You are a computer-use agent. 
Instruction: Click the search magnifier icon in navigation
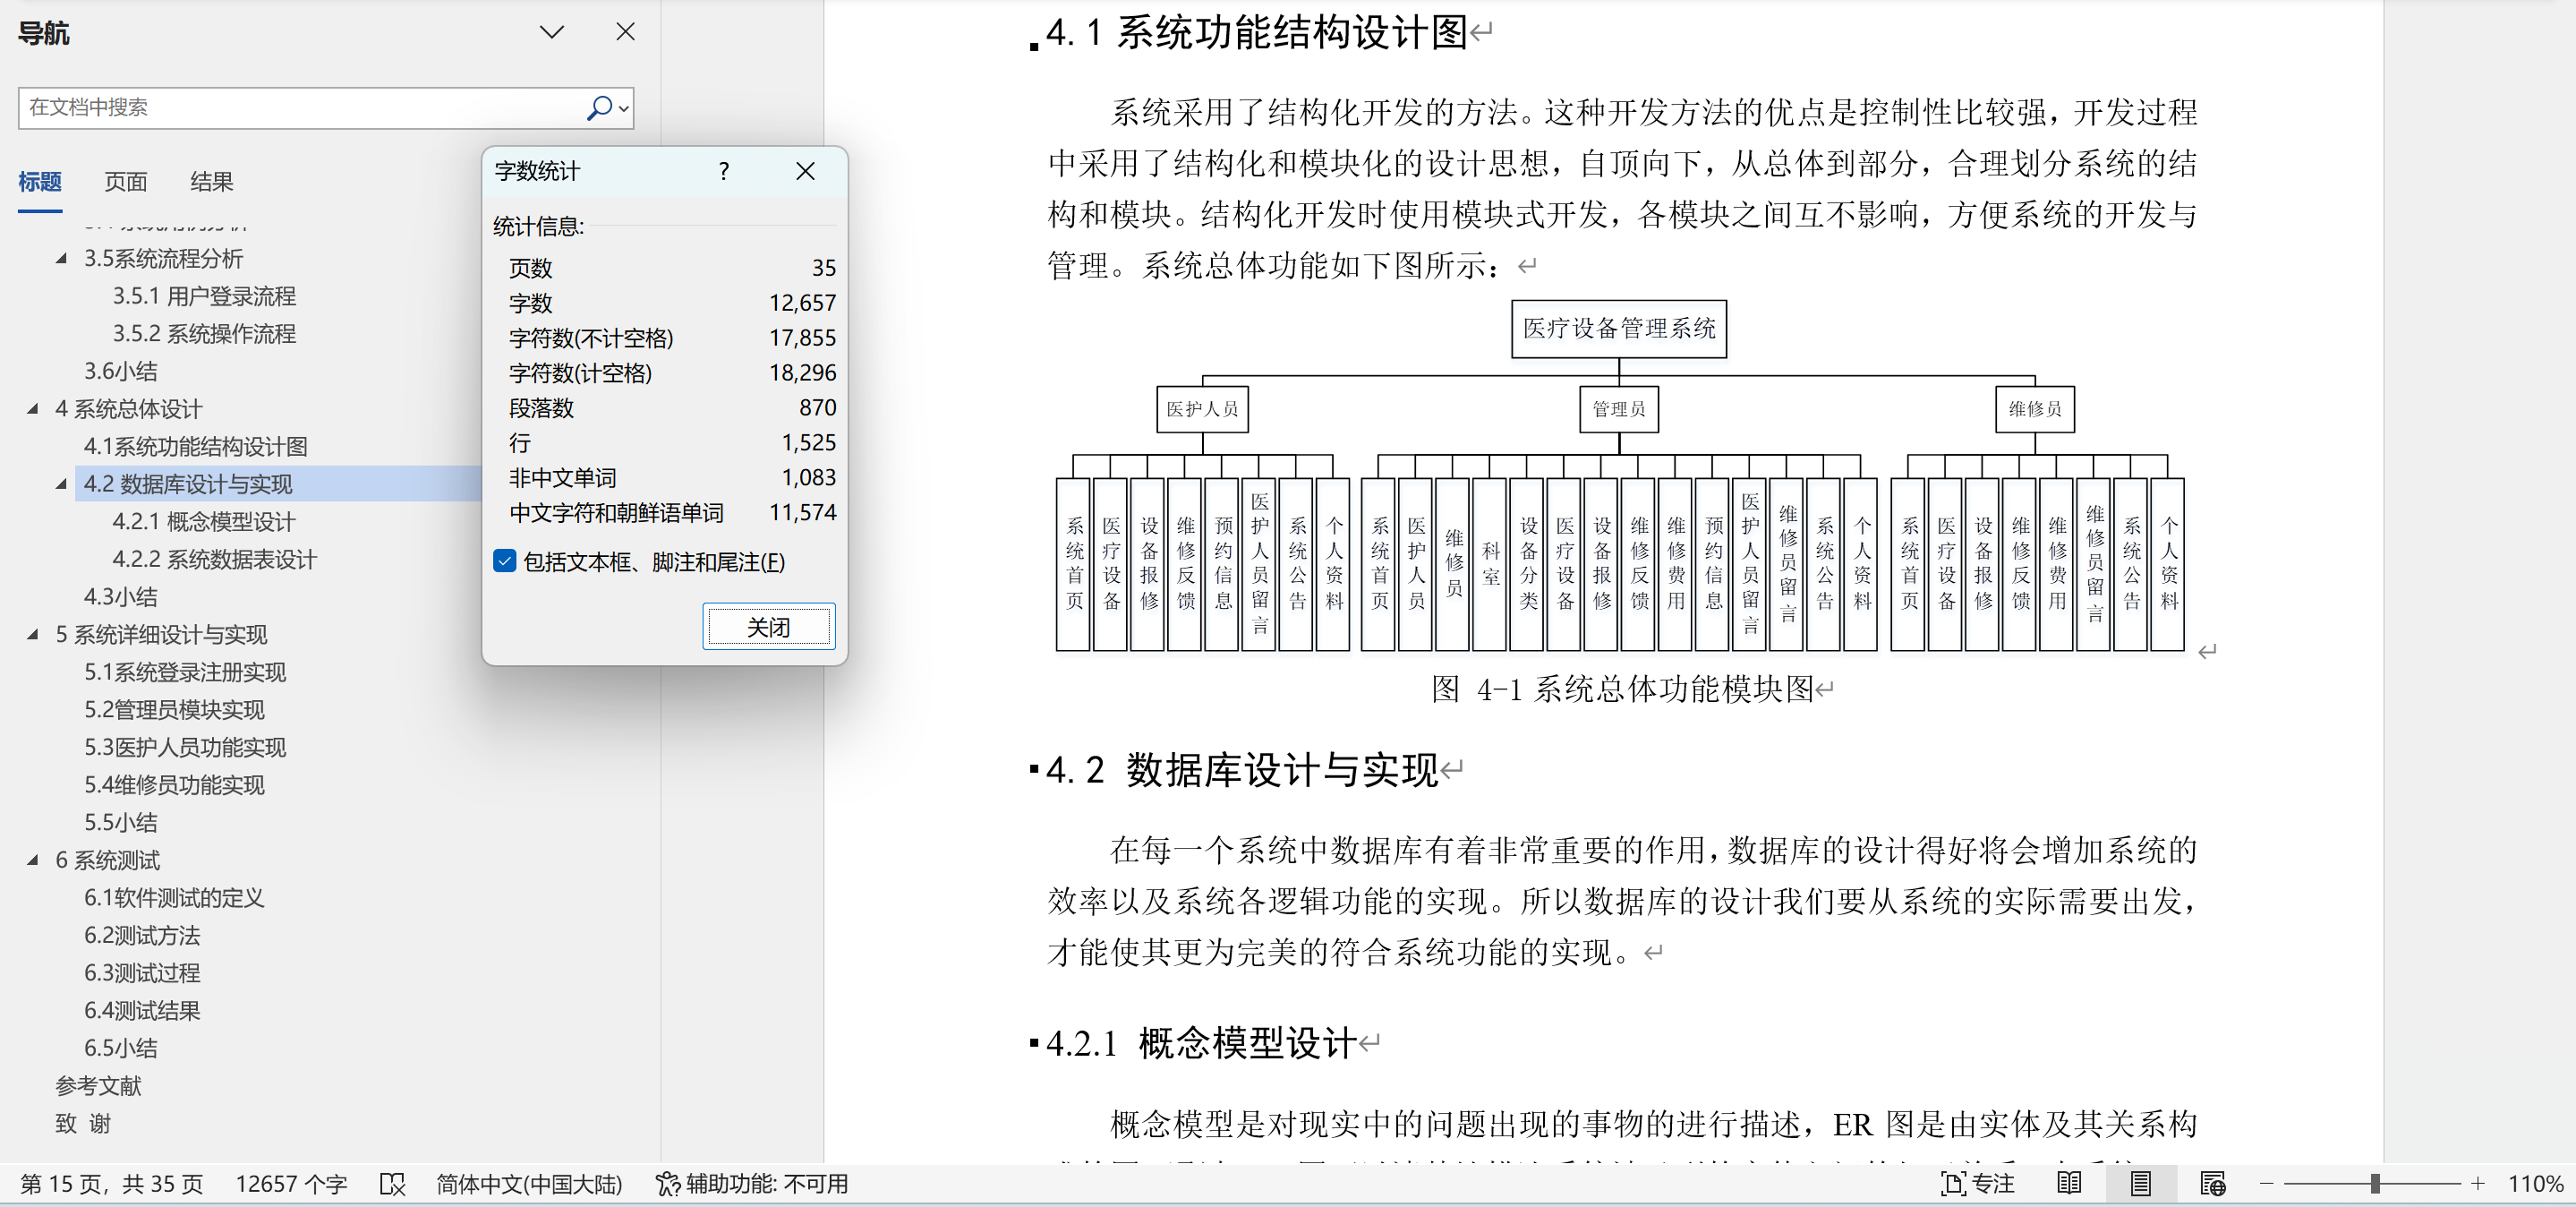(599, 108)
